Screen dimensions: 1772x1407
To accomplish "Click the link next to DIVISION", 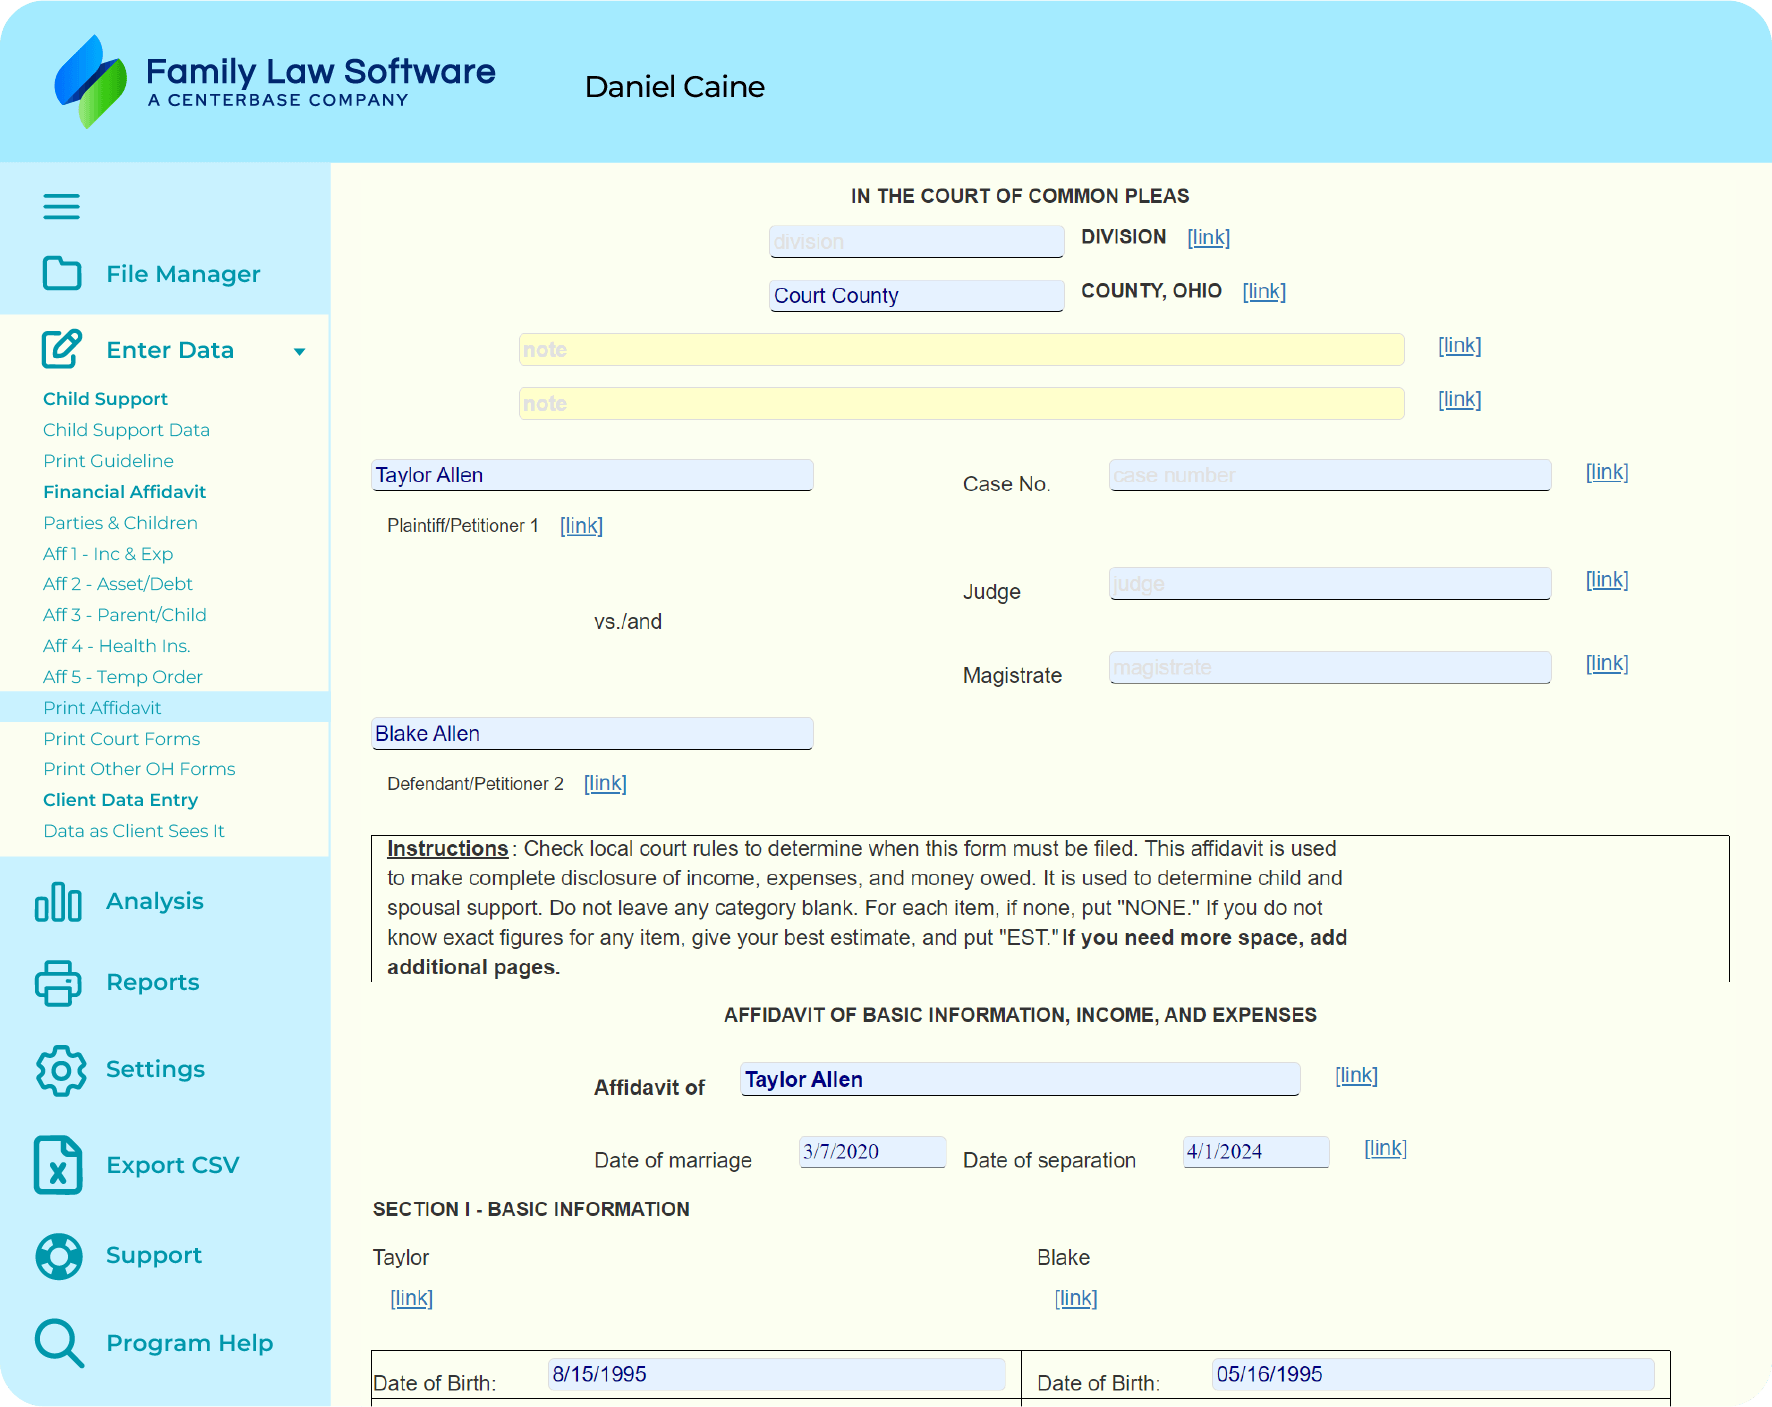I will coord(1208,237).
